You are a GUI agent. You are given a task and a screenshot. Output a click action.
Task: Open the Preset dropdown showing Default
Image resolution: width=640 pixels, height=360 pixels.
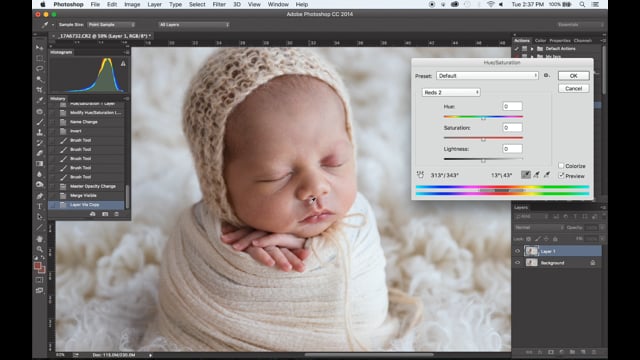487,76
